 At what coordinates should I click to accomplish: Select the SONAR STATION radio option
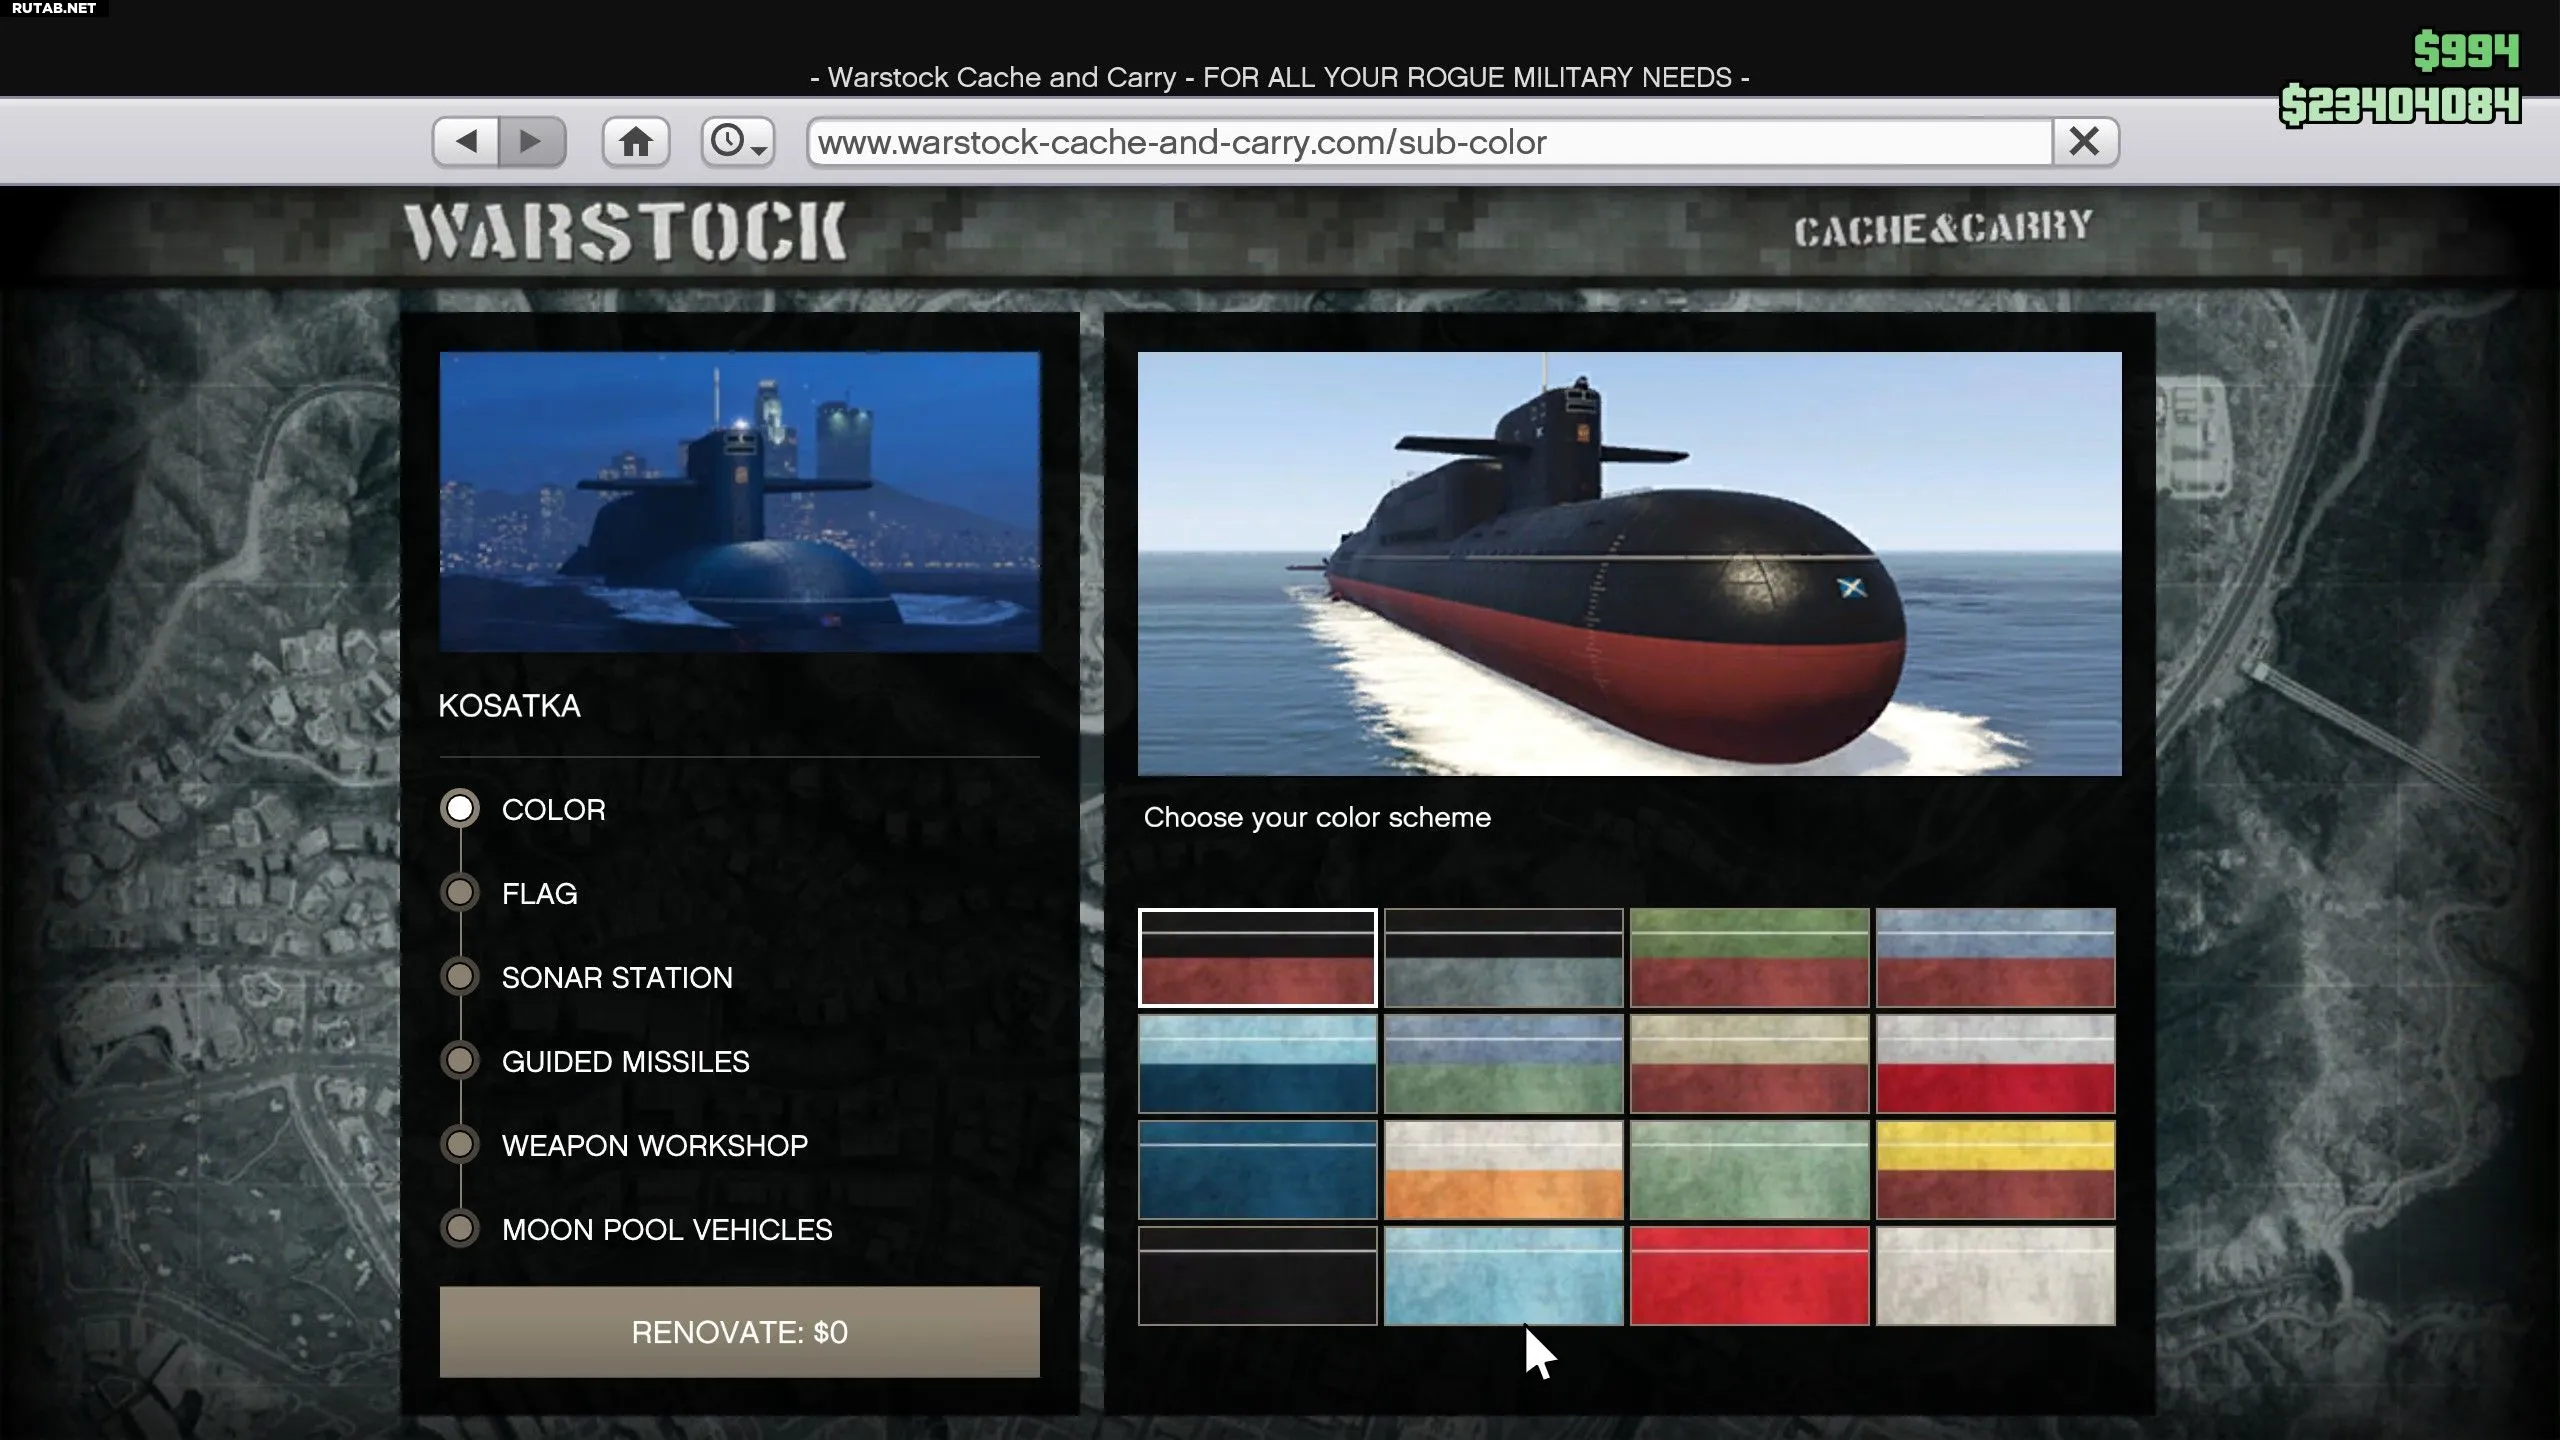point(460,976)
